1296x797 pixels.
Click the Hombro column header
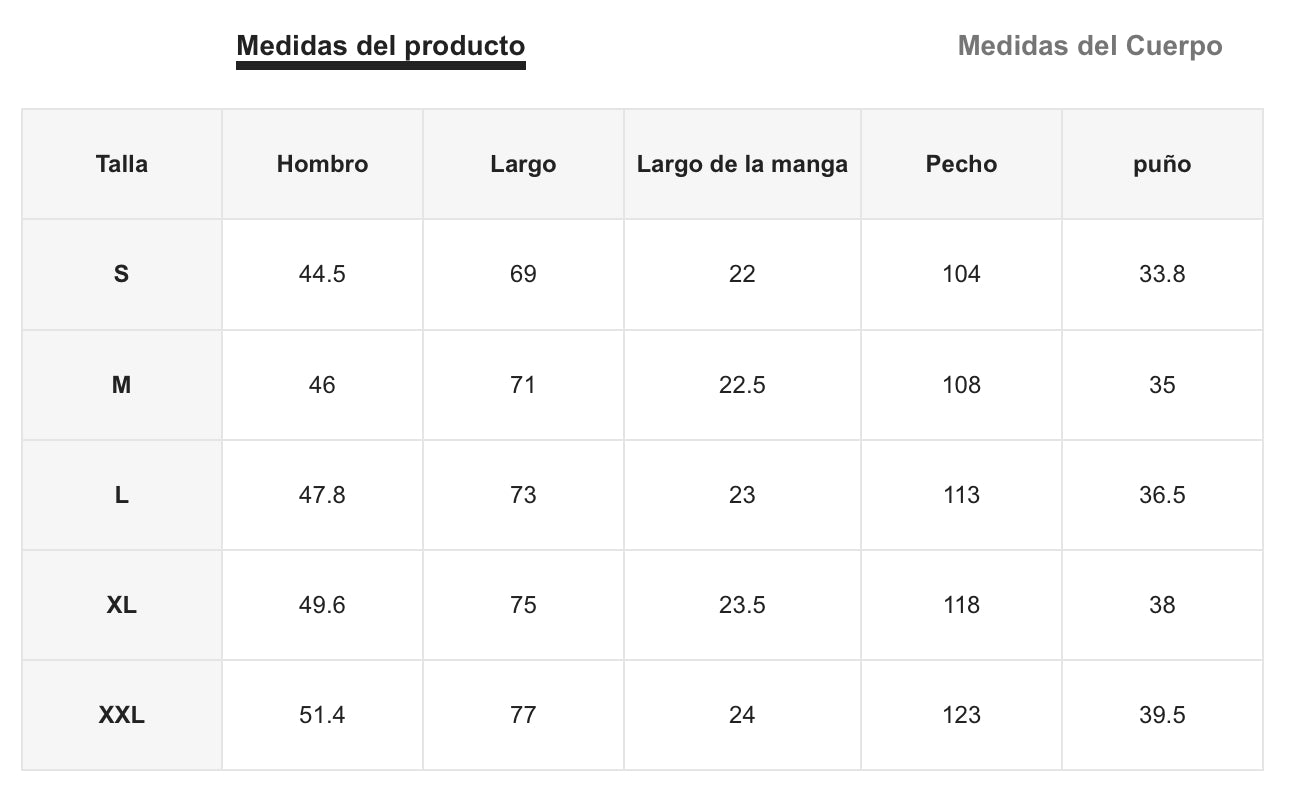[x=322, y=164]
